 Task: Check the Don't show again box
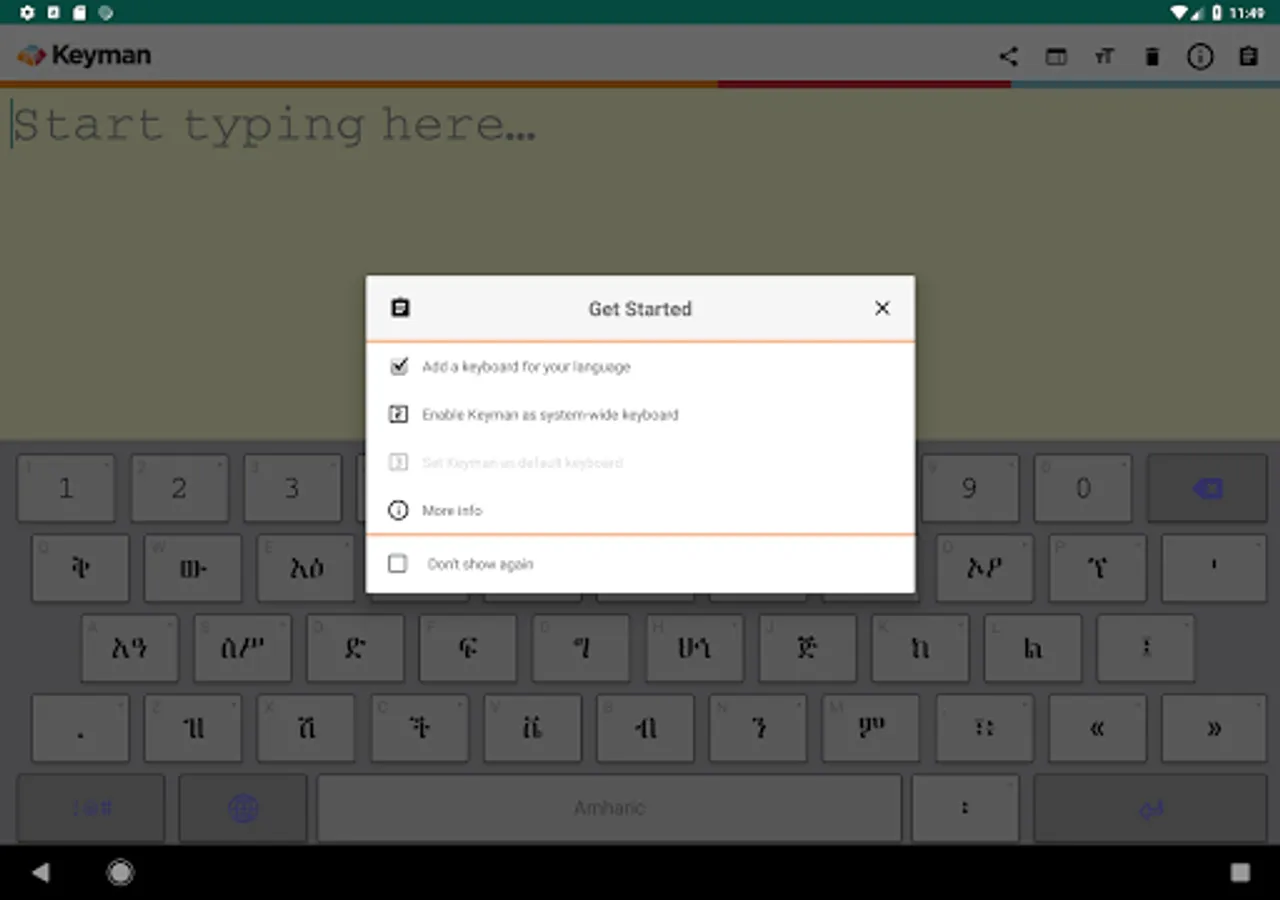[398, 564]
